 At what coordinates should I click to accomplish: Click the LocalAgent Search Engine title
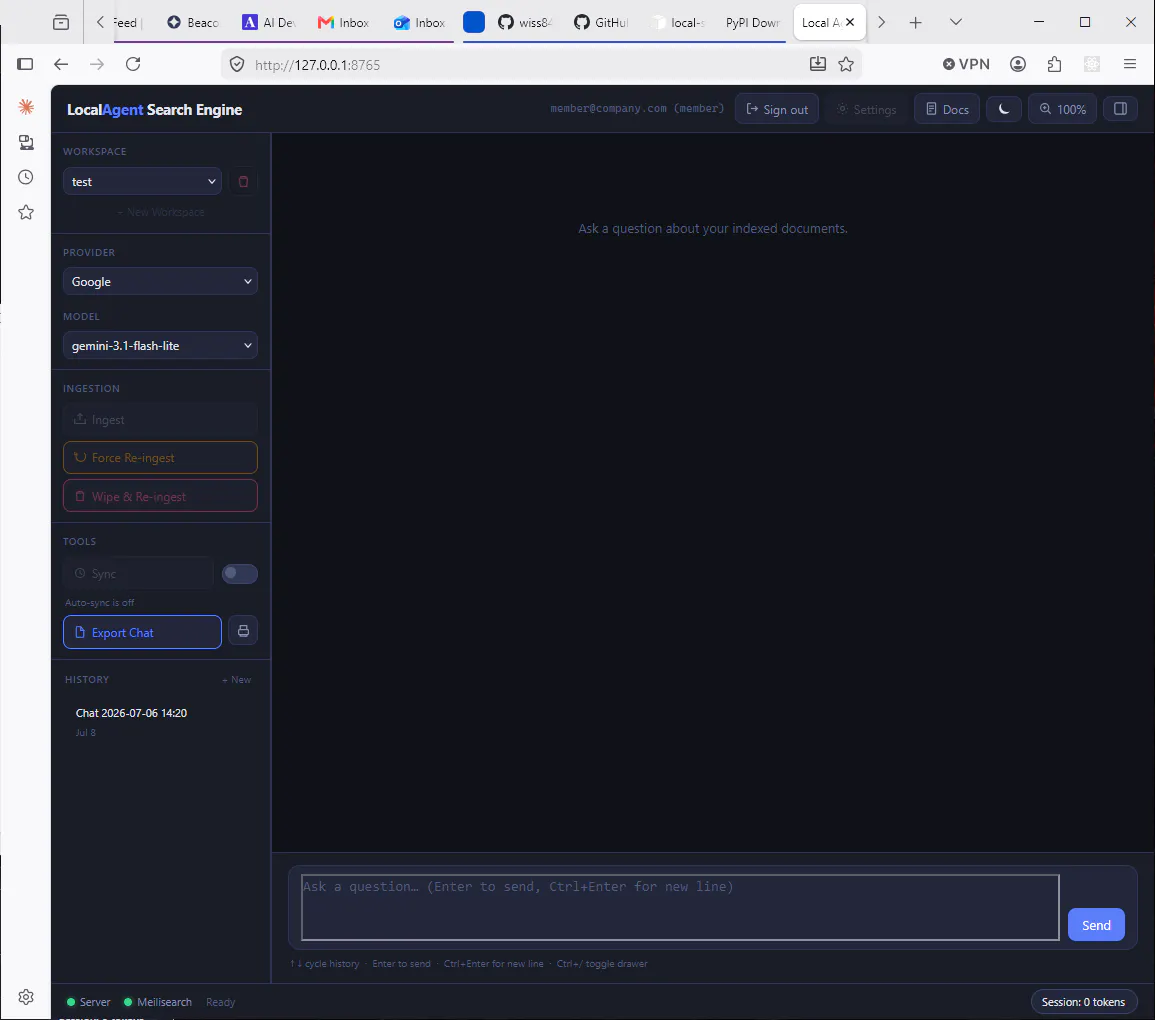[x=155, y=109]
